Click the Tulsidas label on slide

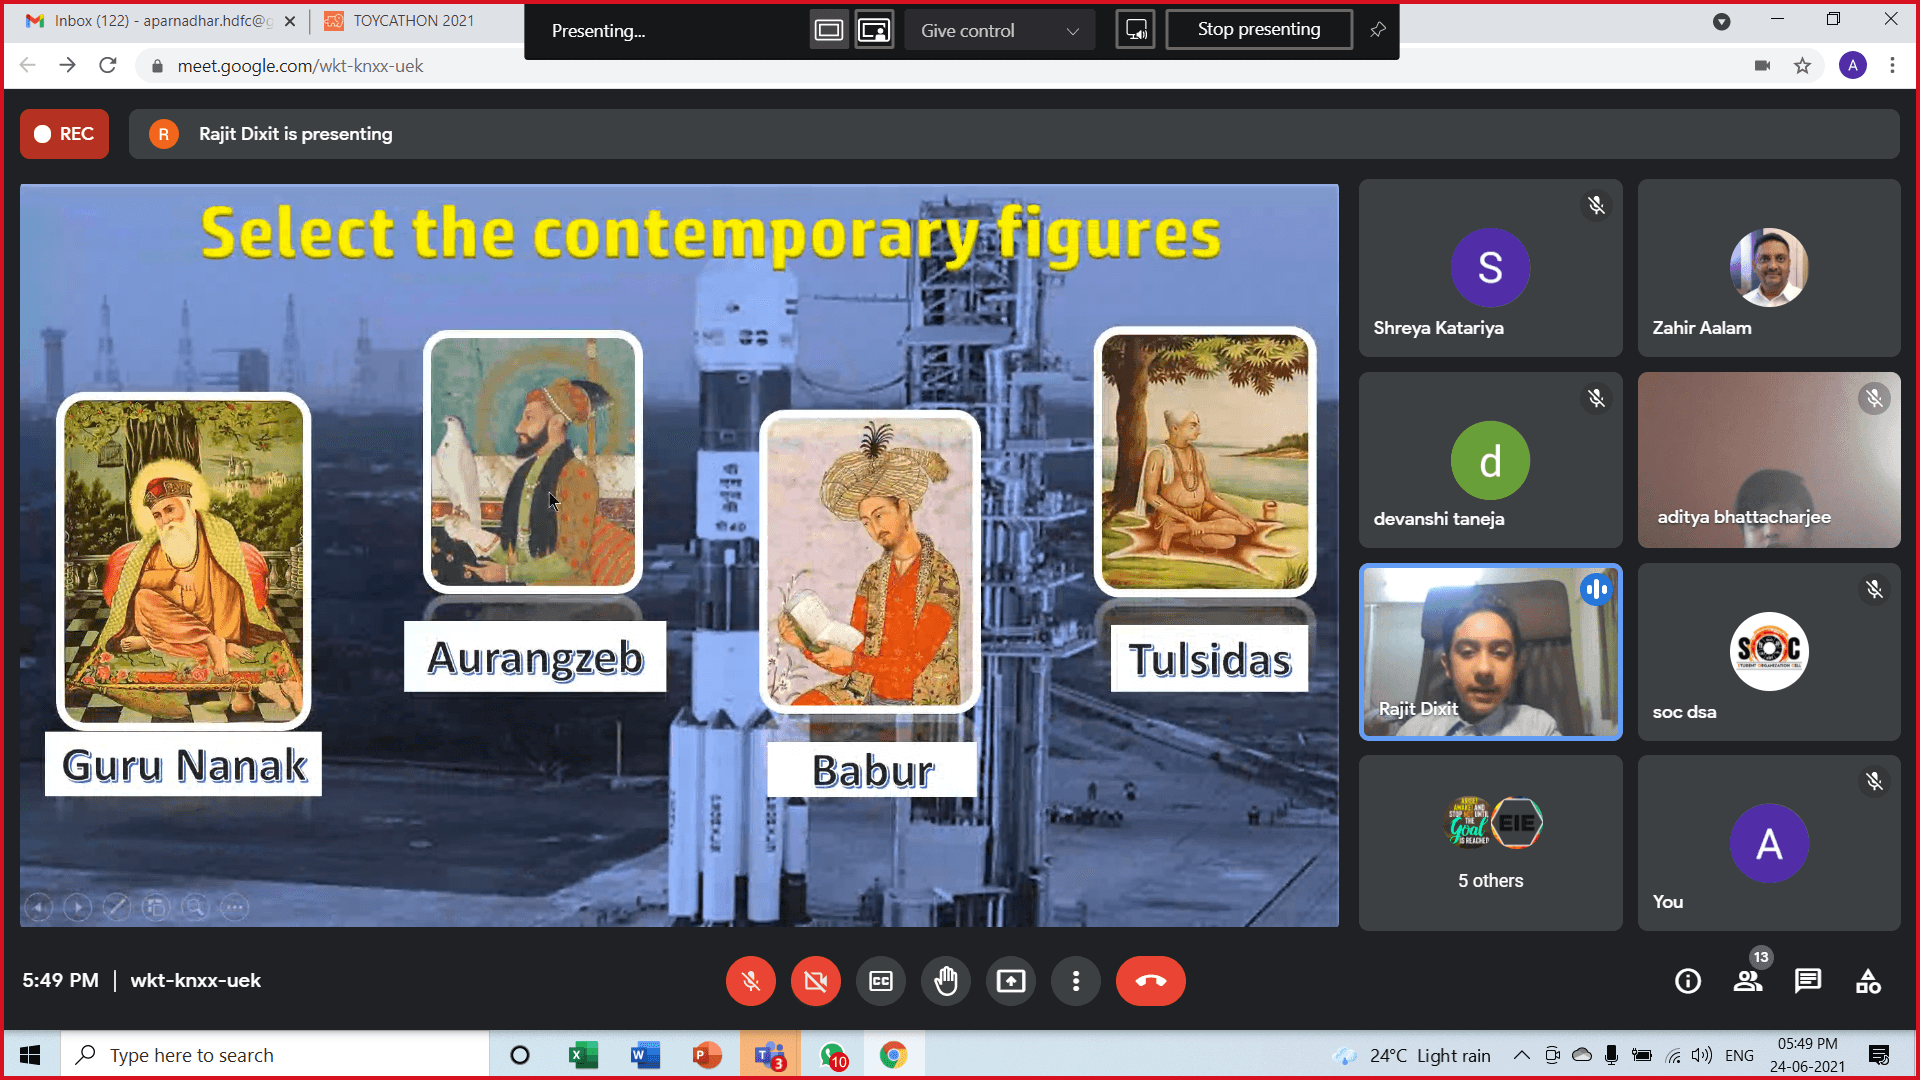coord(1209,659)
